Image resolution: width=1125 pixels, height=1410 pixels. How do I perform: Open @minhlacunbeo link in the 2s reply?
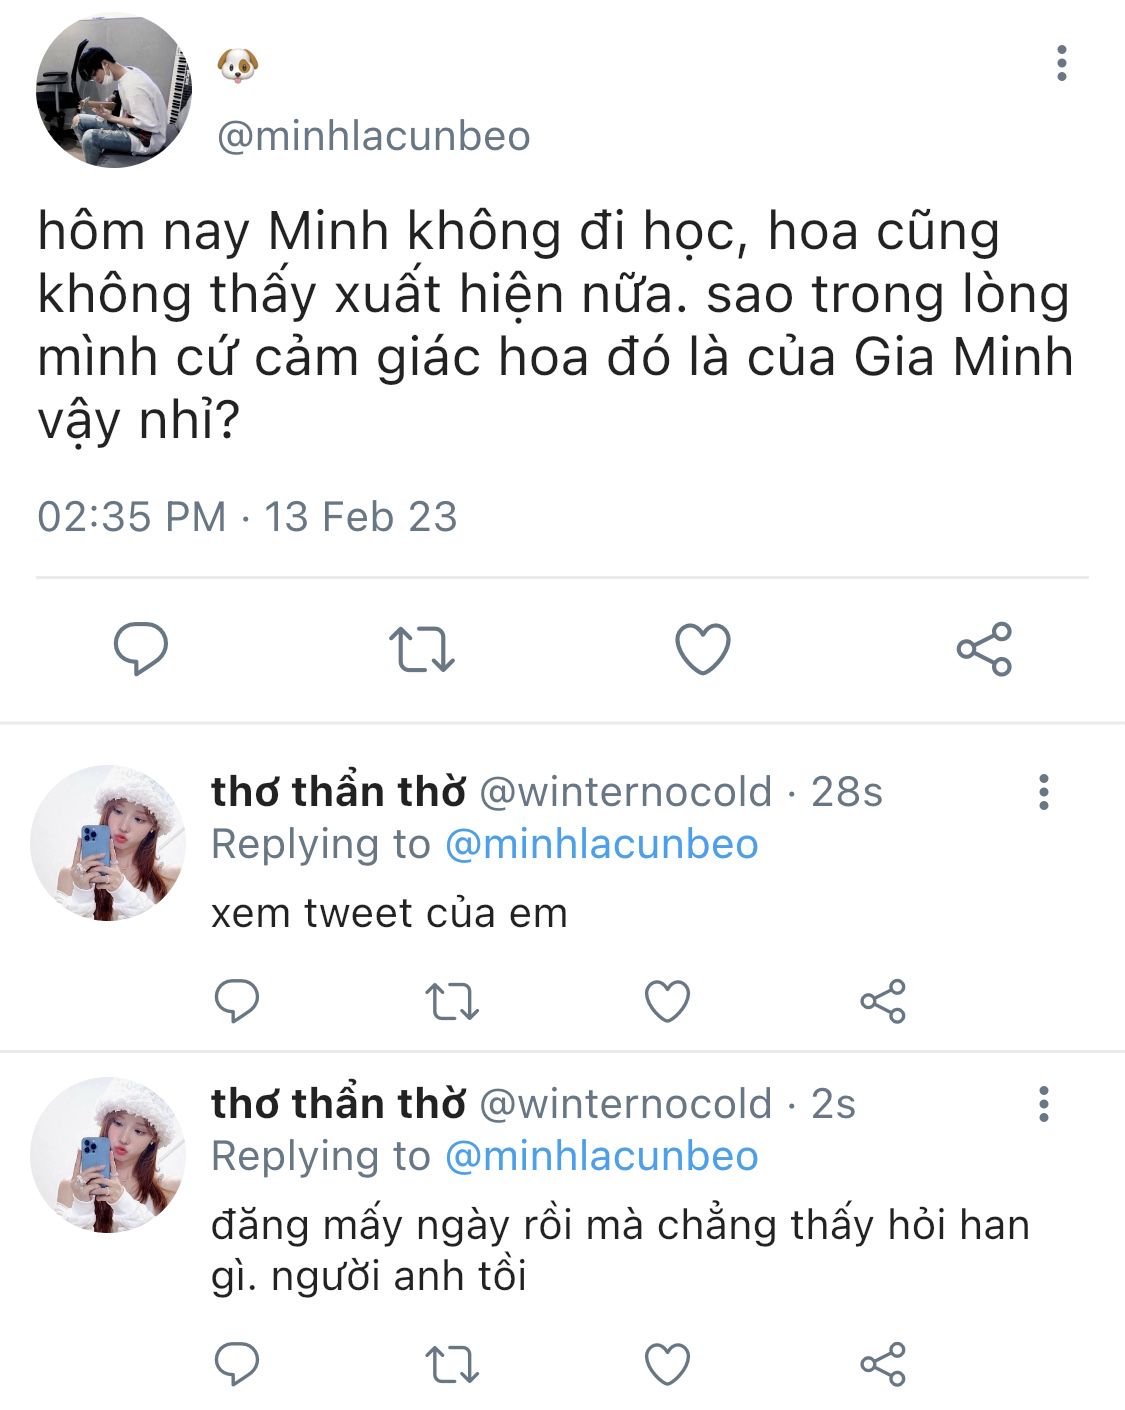(601, 1156)
